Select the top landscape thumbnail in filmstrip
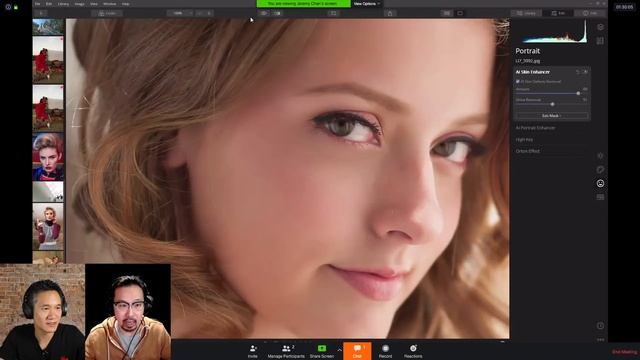Viewport: 640px width, 360px height. tap(48, 27)
